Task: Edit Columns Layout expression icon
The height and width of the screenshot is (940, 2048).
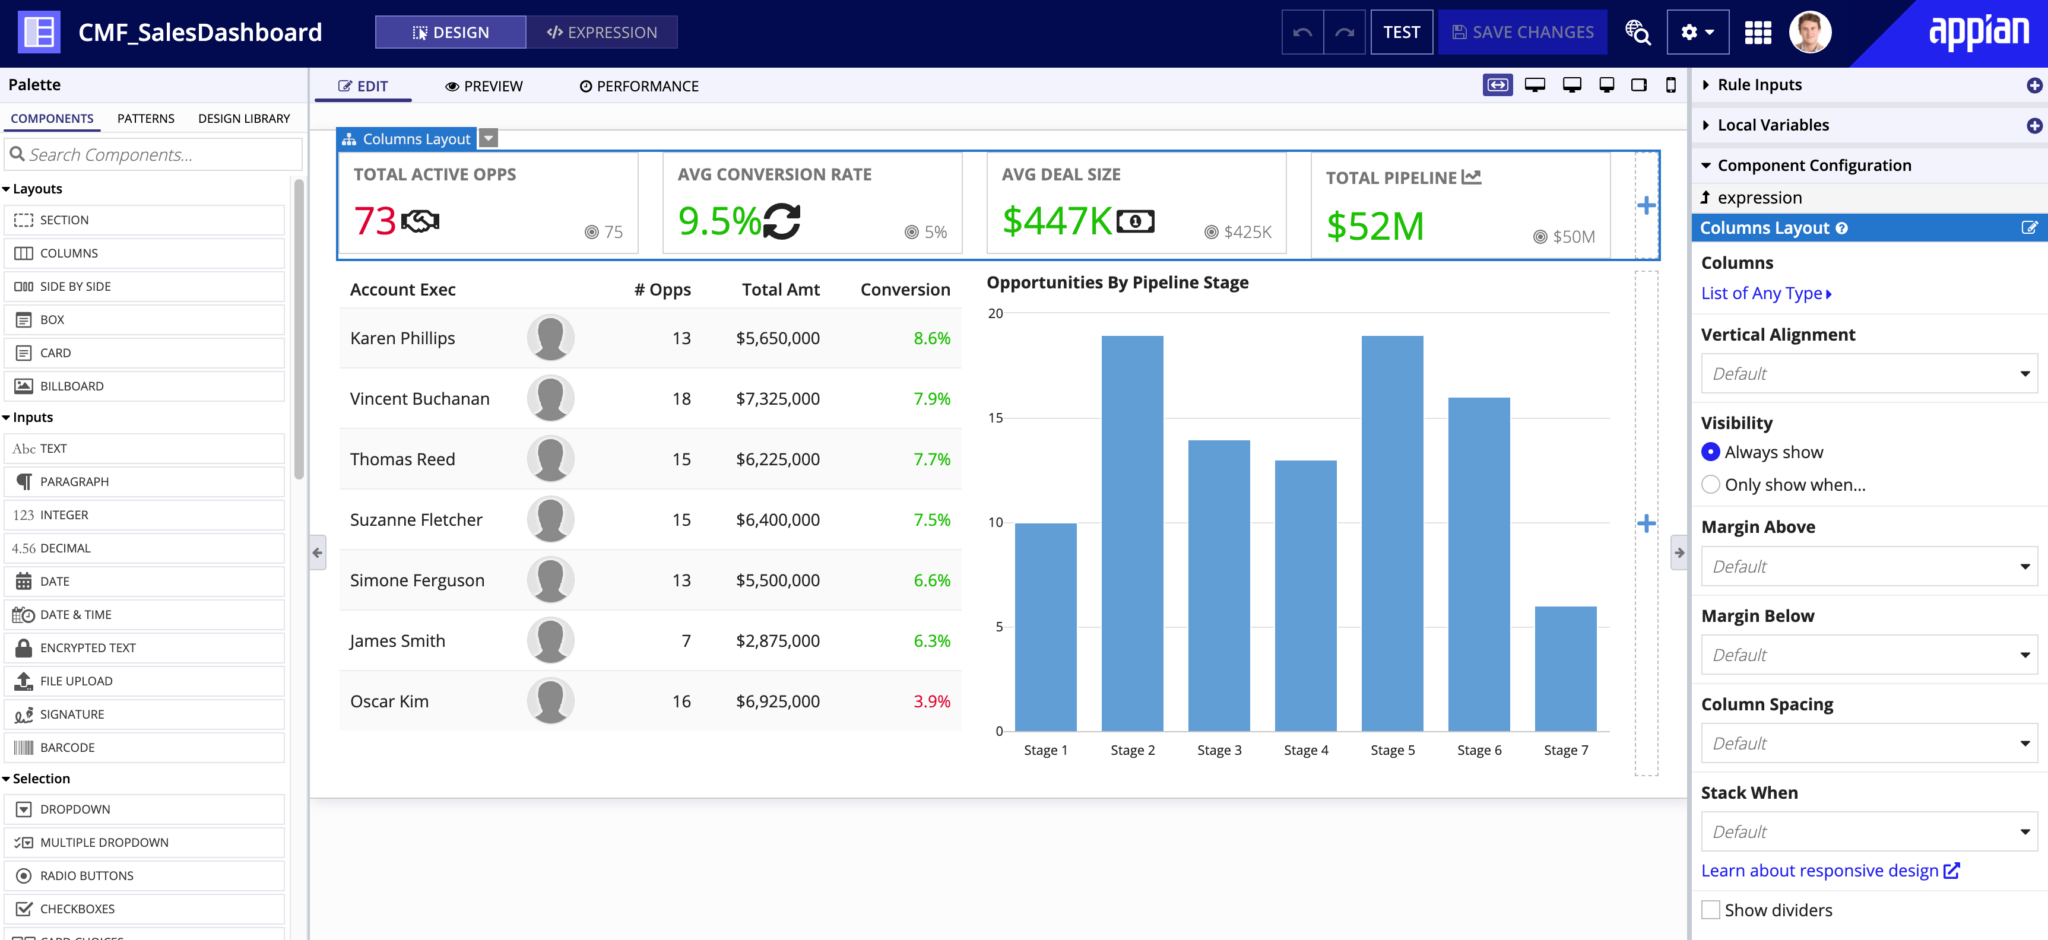Action: click(x=2030, y=228)
